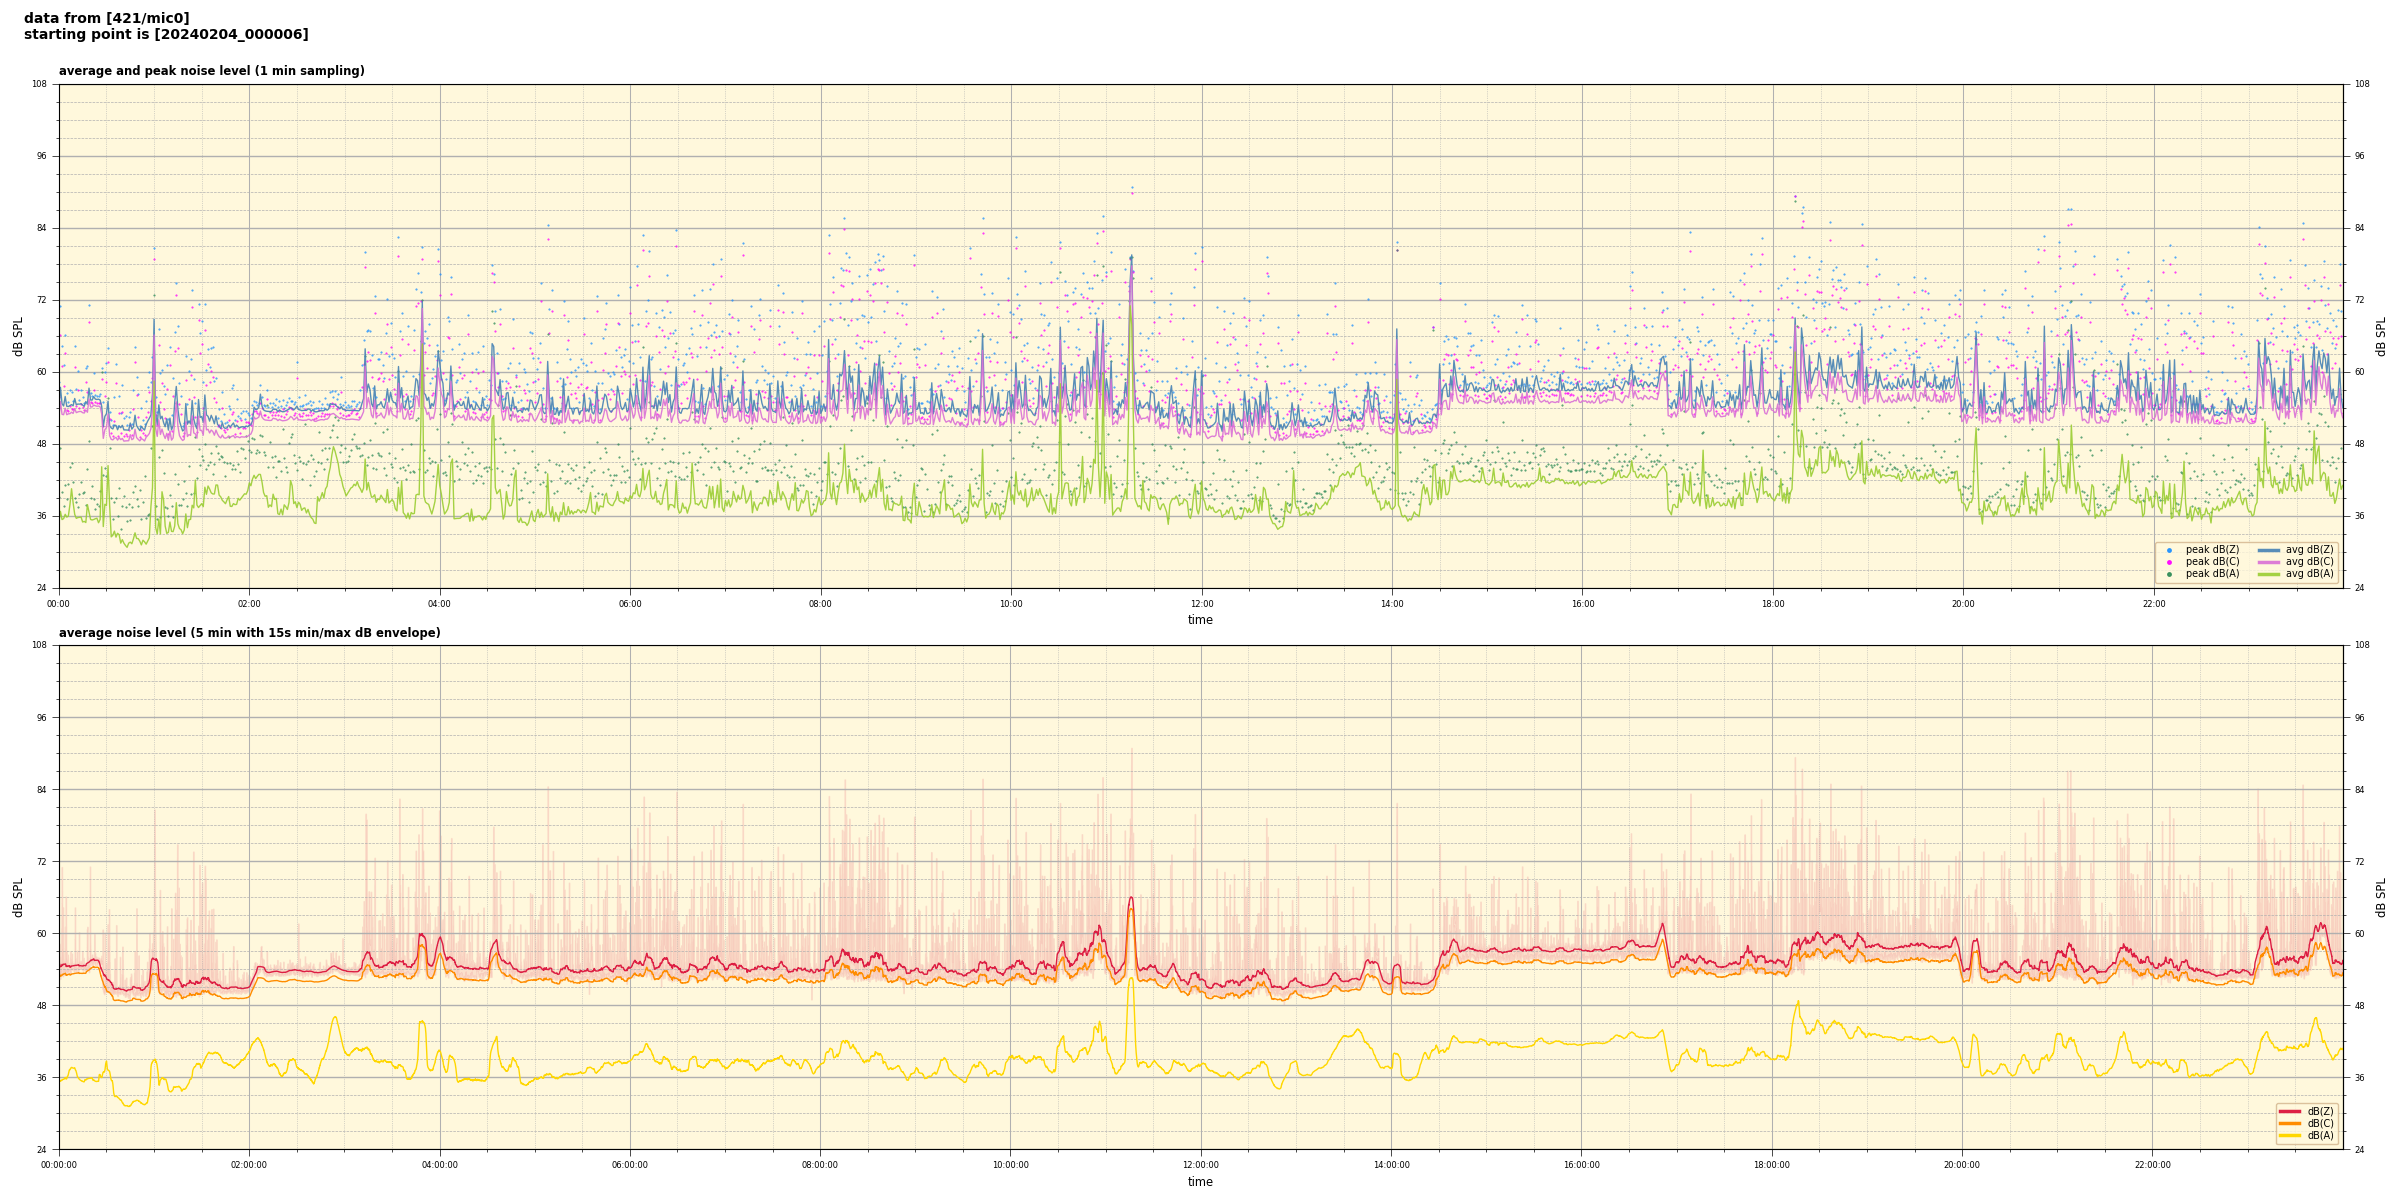
Task: Click the '5 min with 15s min/max' chart title
Action: 249,633
